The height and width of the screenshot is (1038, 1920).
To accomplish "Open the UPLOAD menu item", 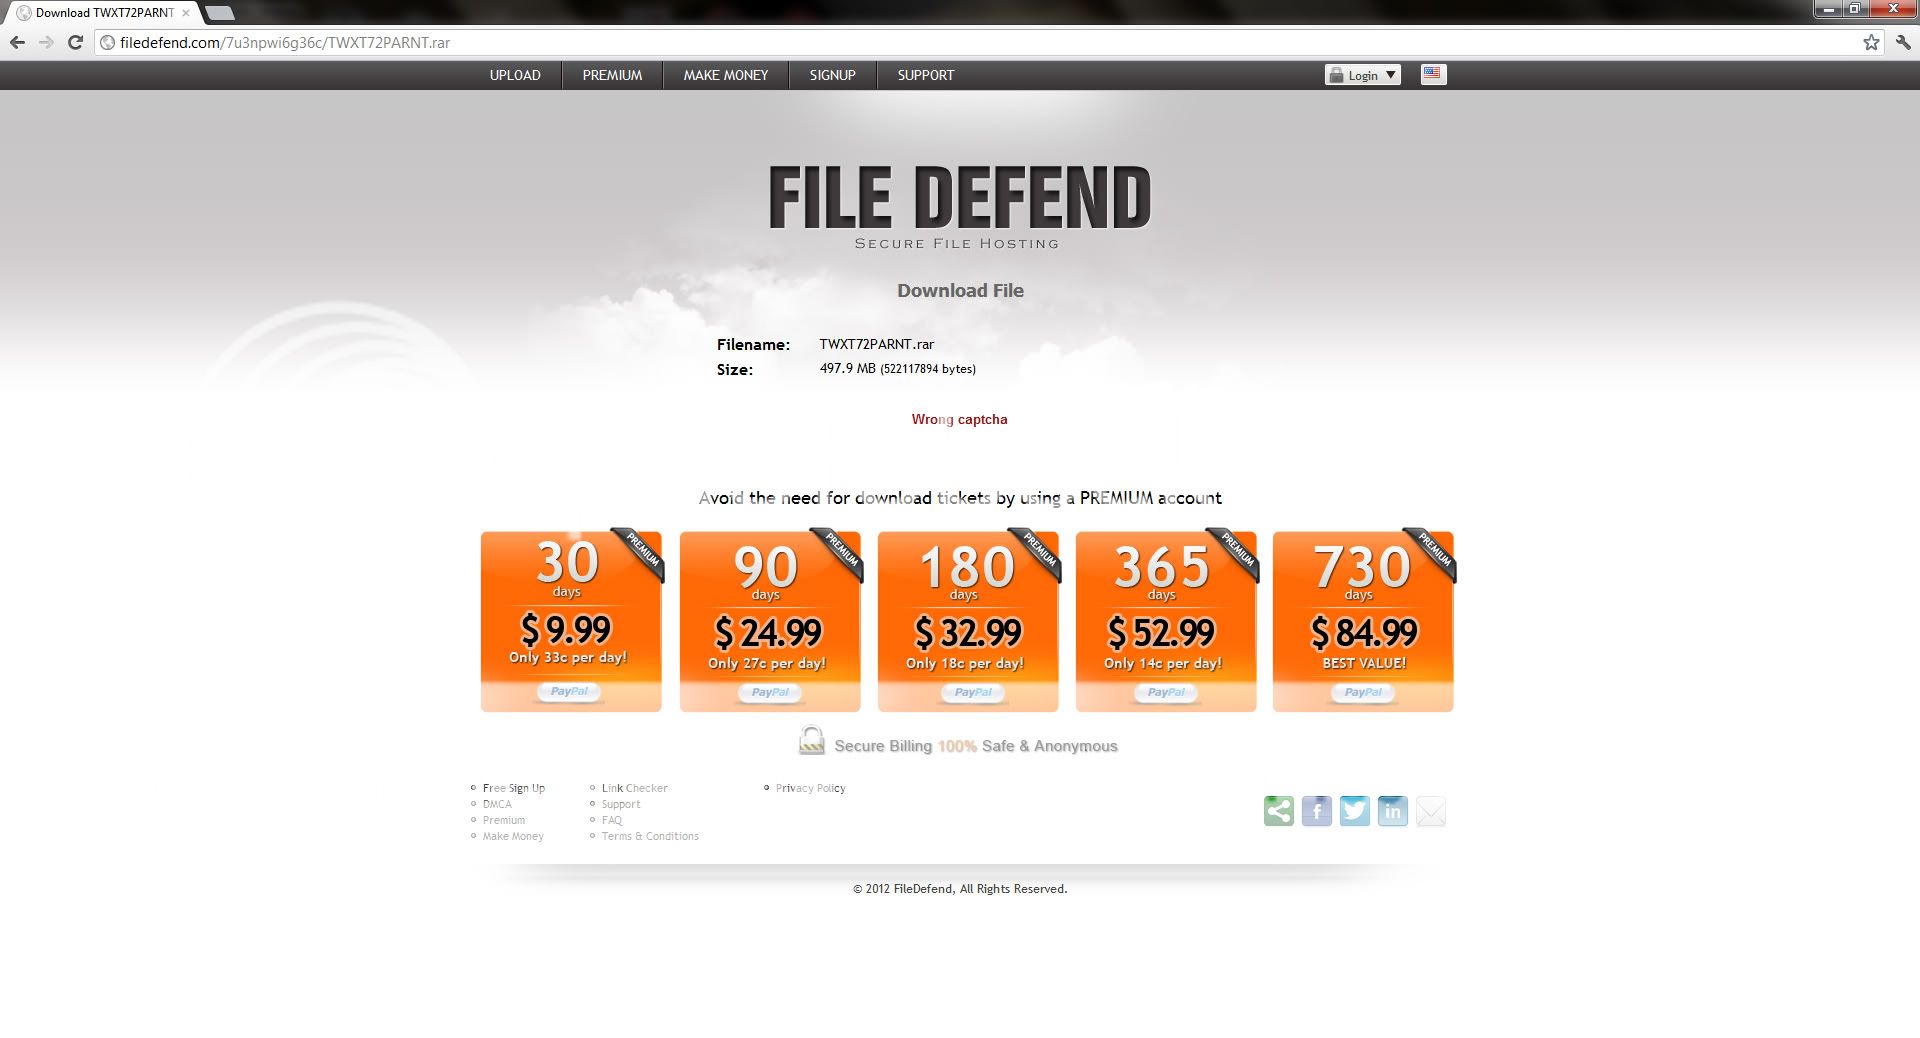I will 515,75.
